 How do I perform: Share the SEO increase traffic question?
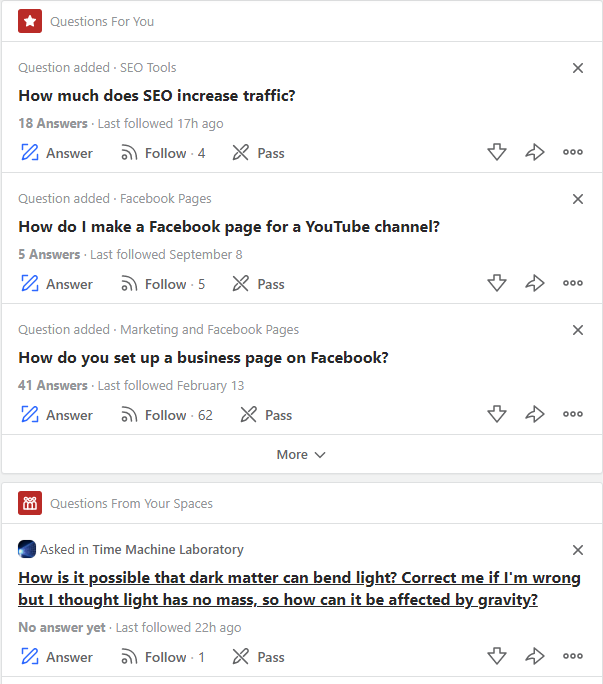534,152
